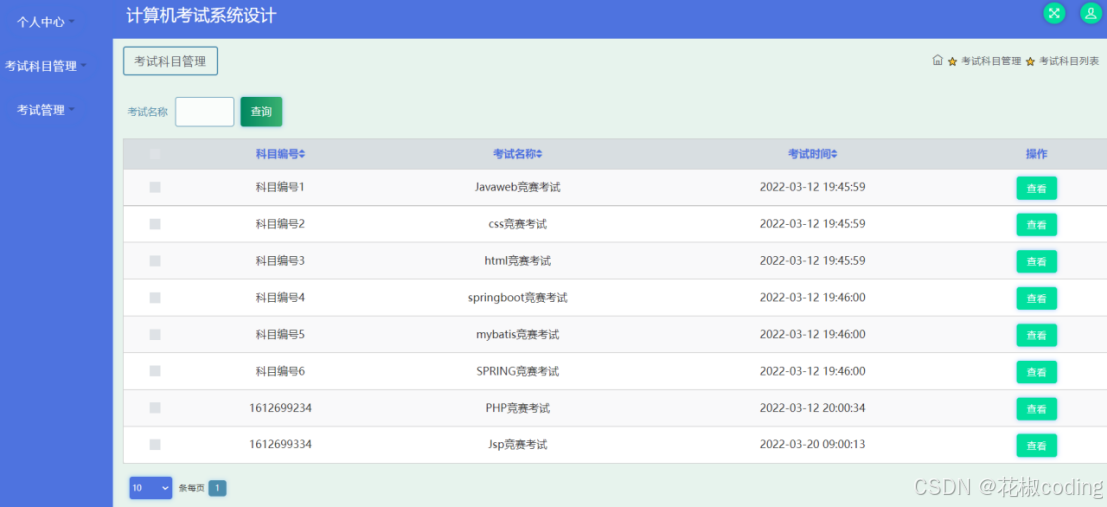Click the html竞赛考试 name cell
Image resolution: width=1107 pixels, height=507 pixels.
click(x=517, y=261)
